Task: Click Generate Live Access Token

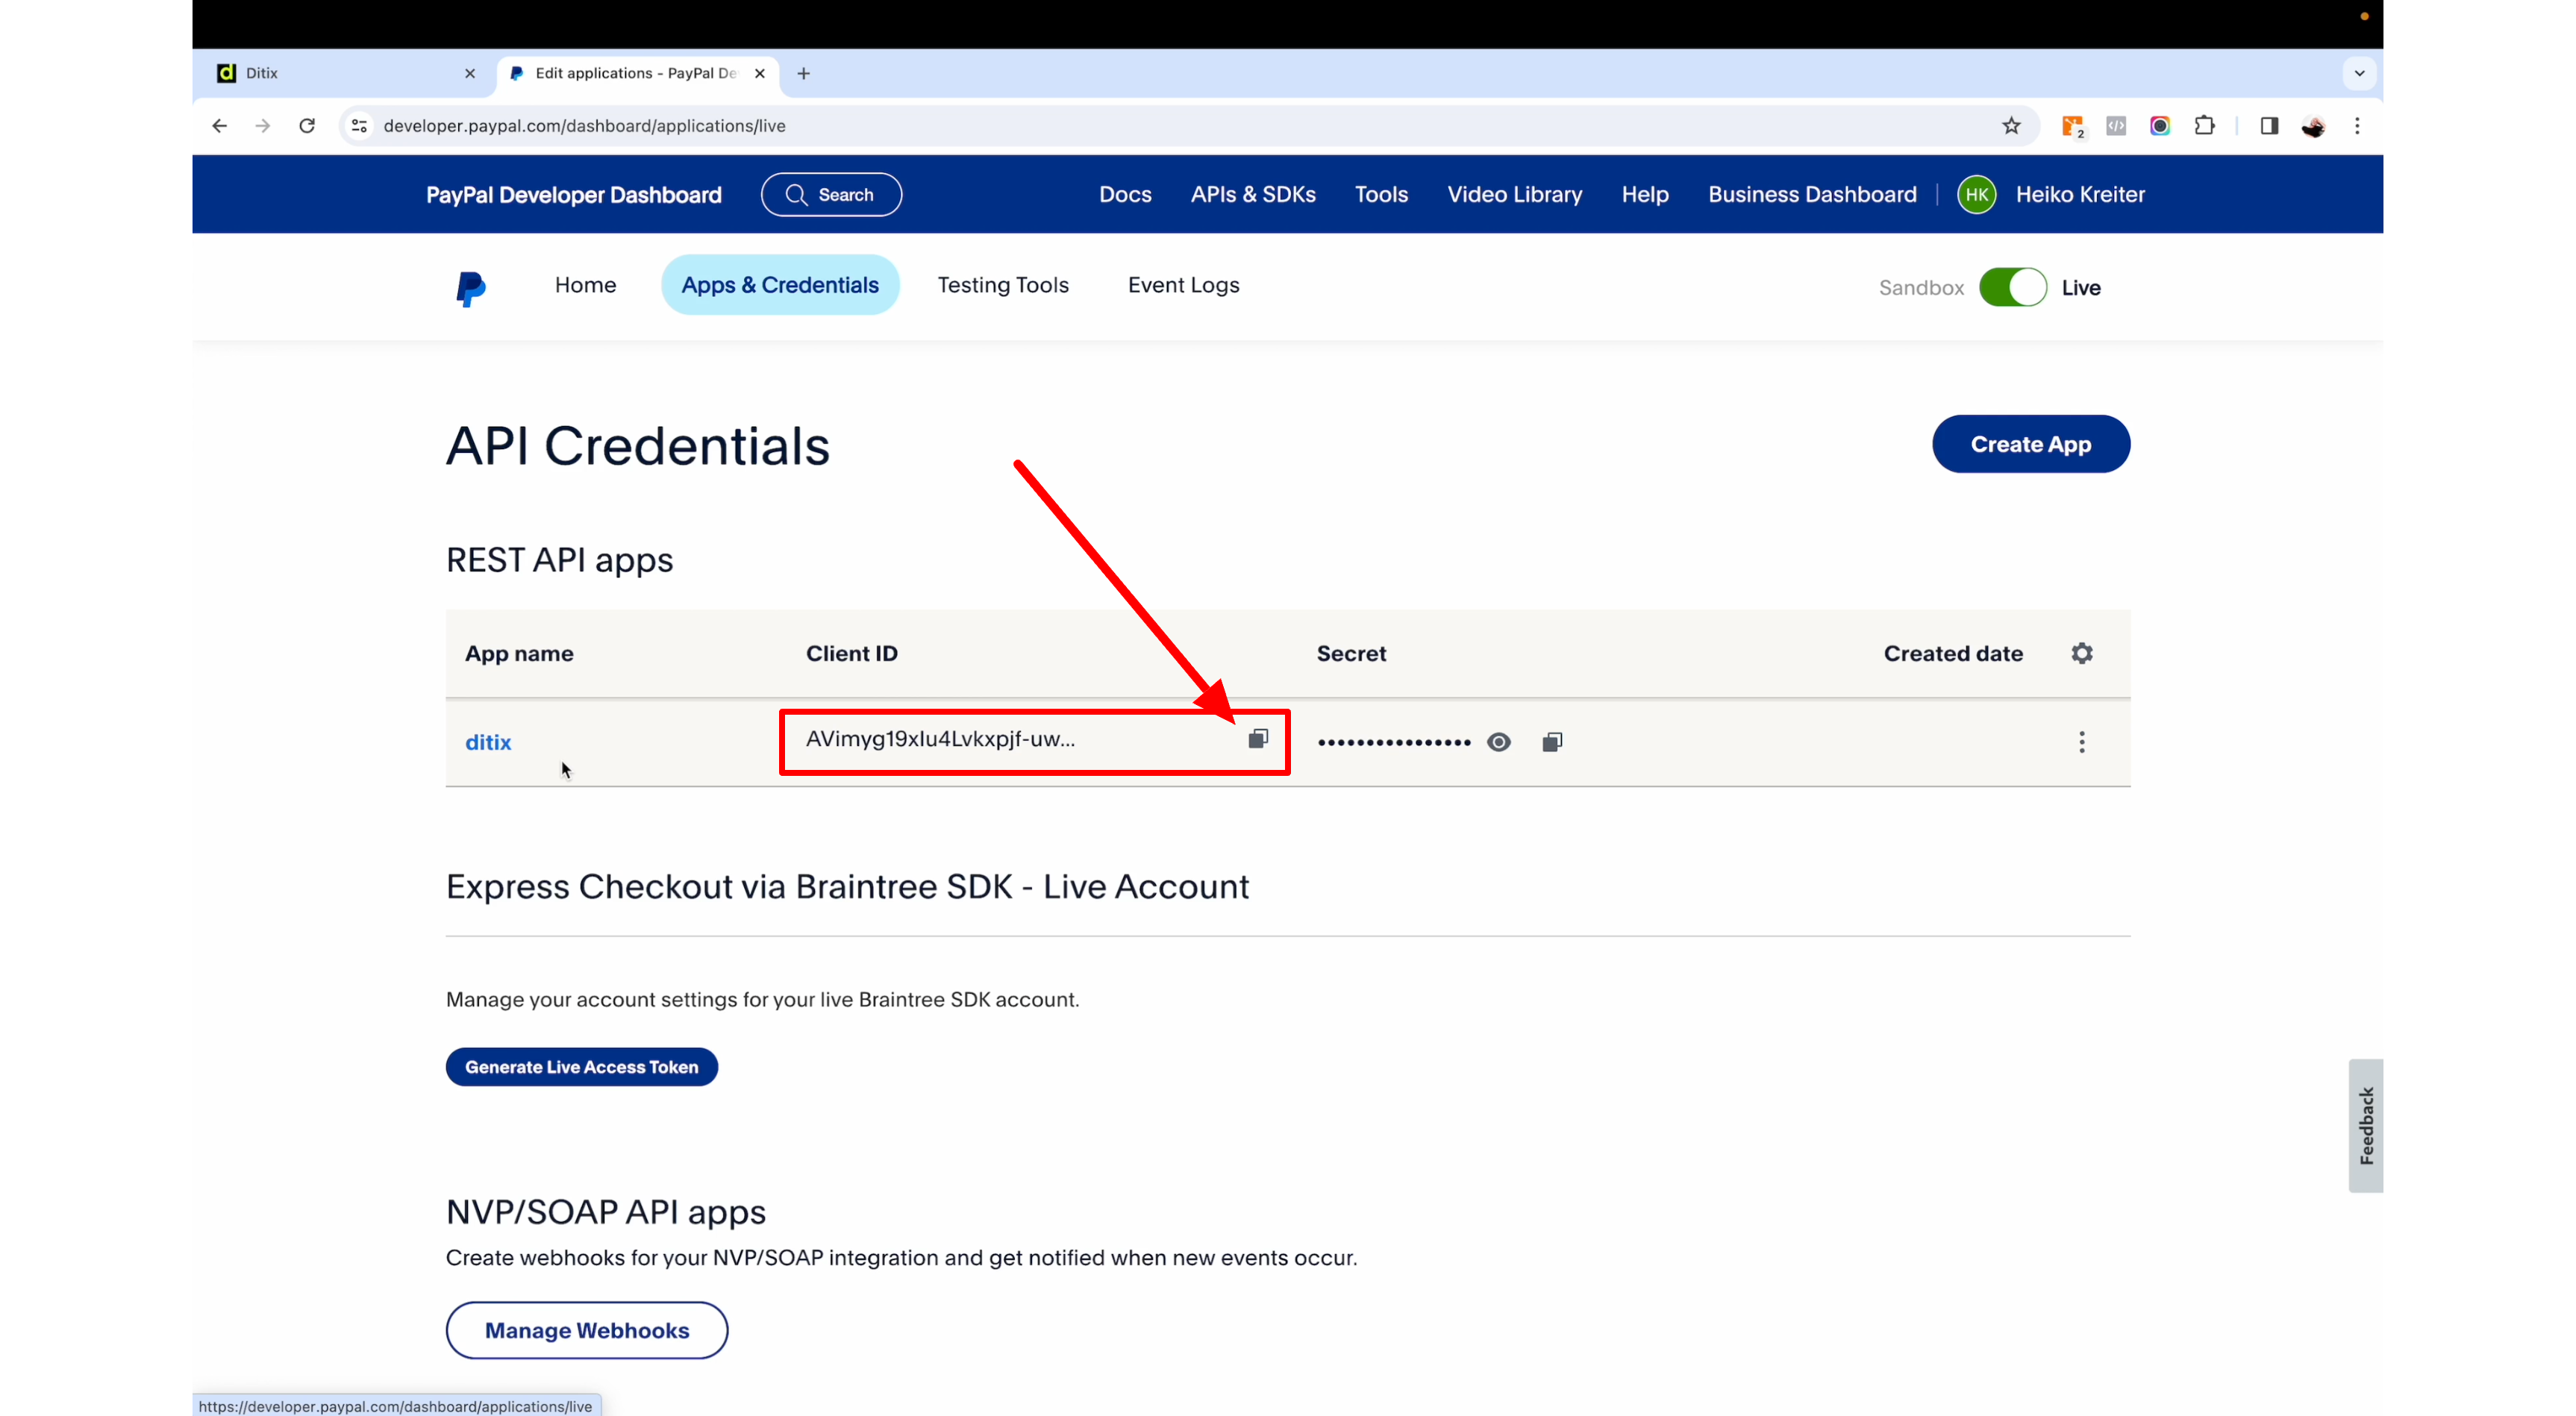Action: (581, 1067)
